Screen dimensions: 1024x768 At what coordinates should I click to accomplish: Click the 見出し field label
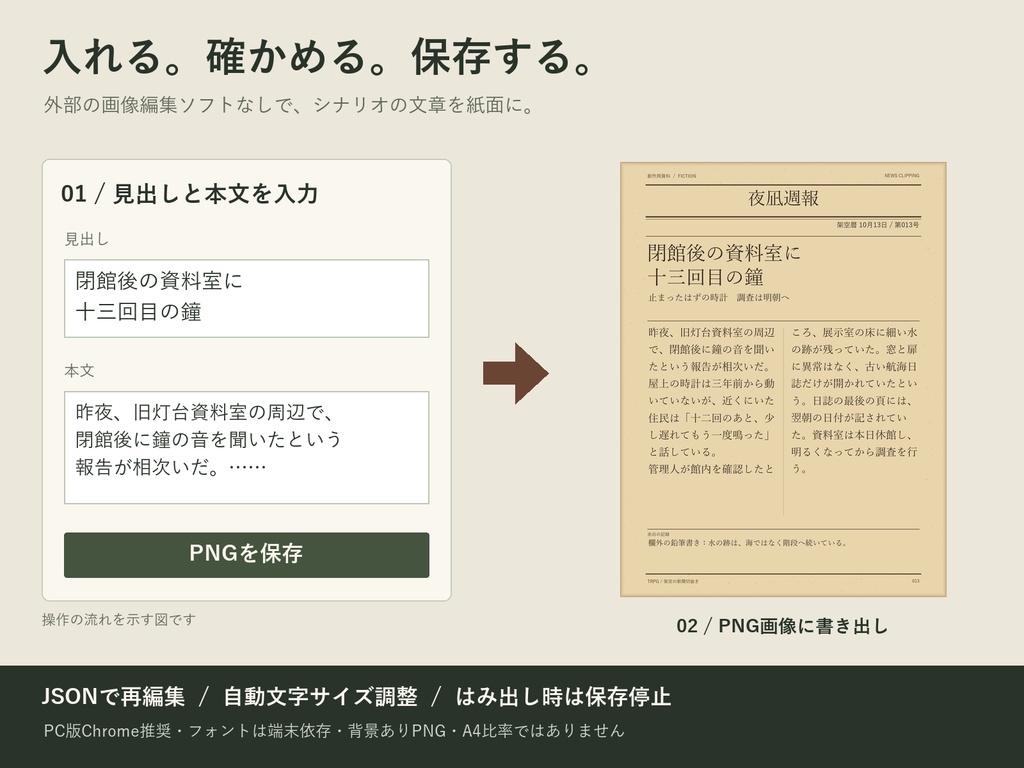pos(86,240)
